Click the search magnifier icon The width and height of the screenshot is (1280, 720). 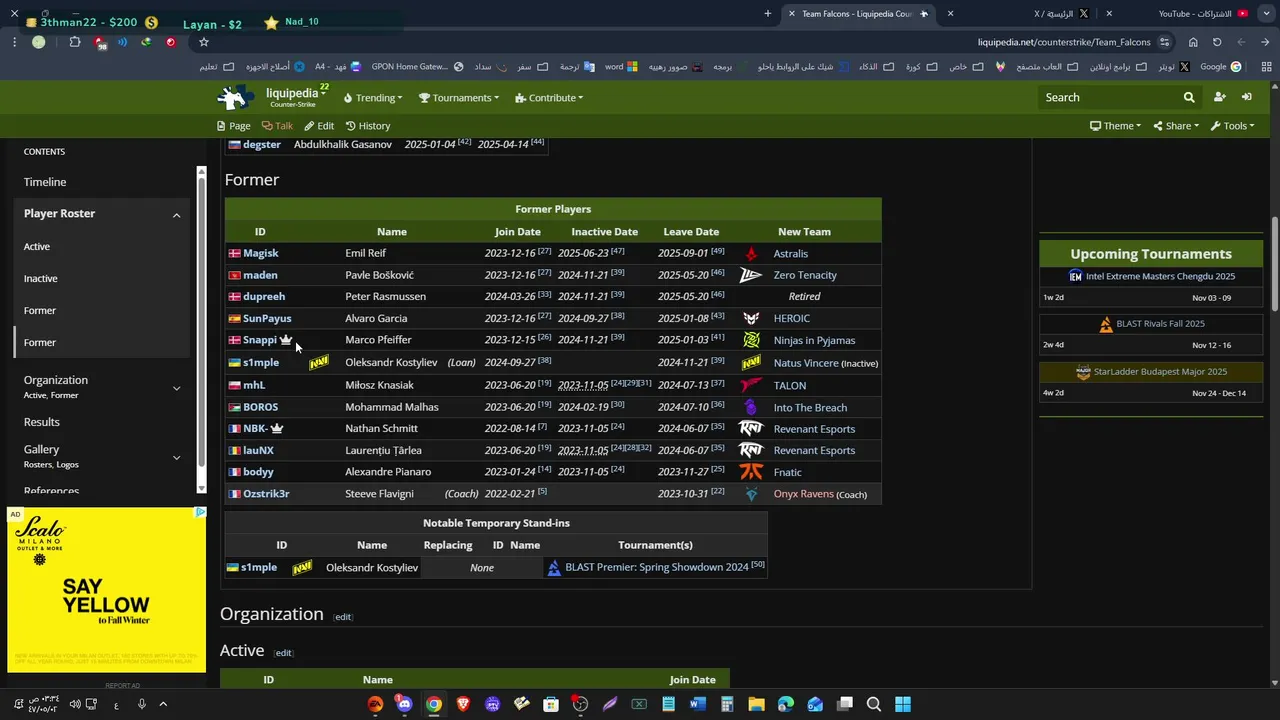click(1189, 97)
